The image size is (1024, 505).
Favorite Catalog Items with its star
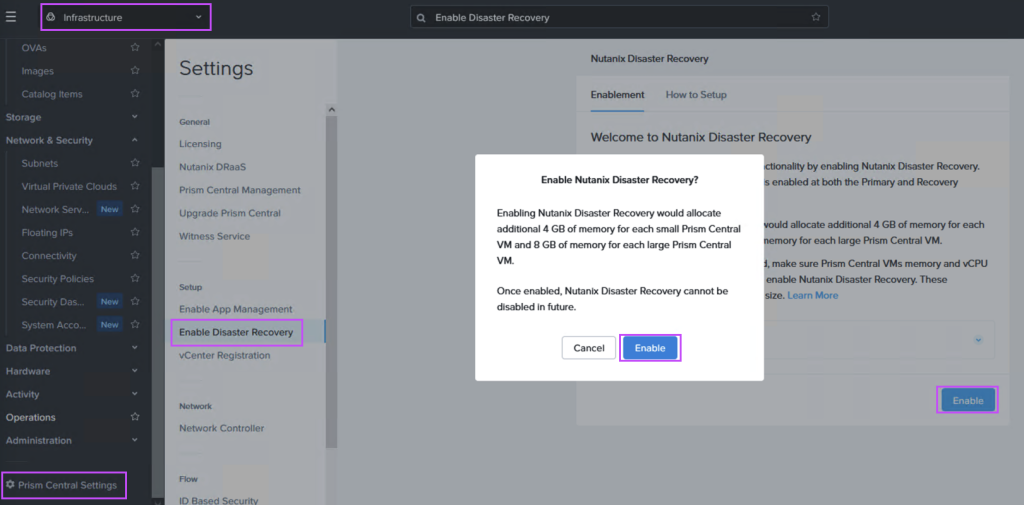pos(135,93)
